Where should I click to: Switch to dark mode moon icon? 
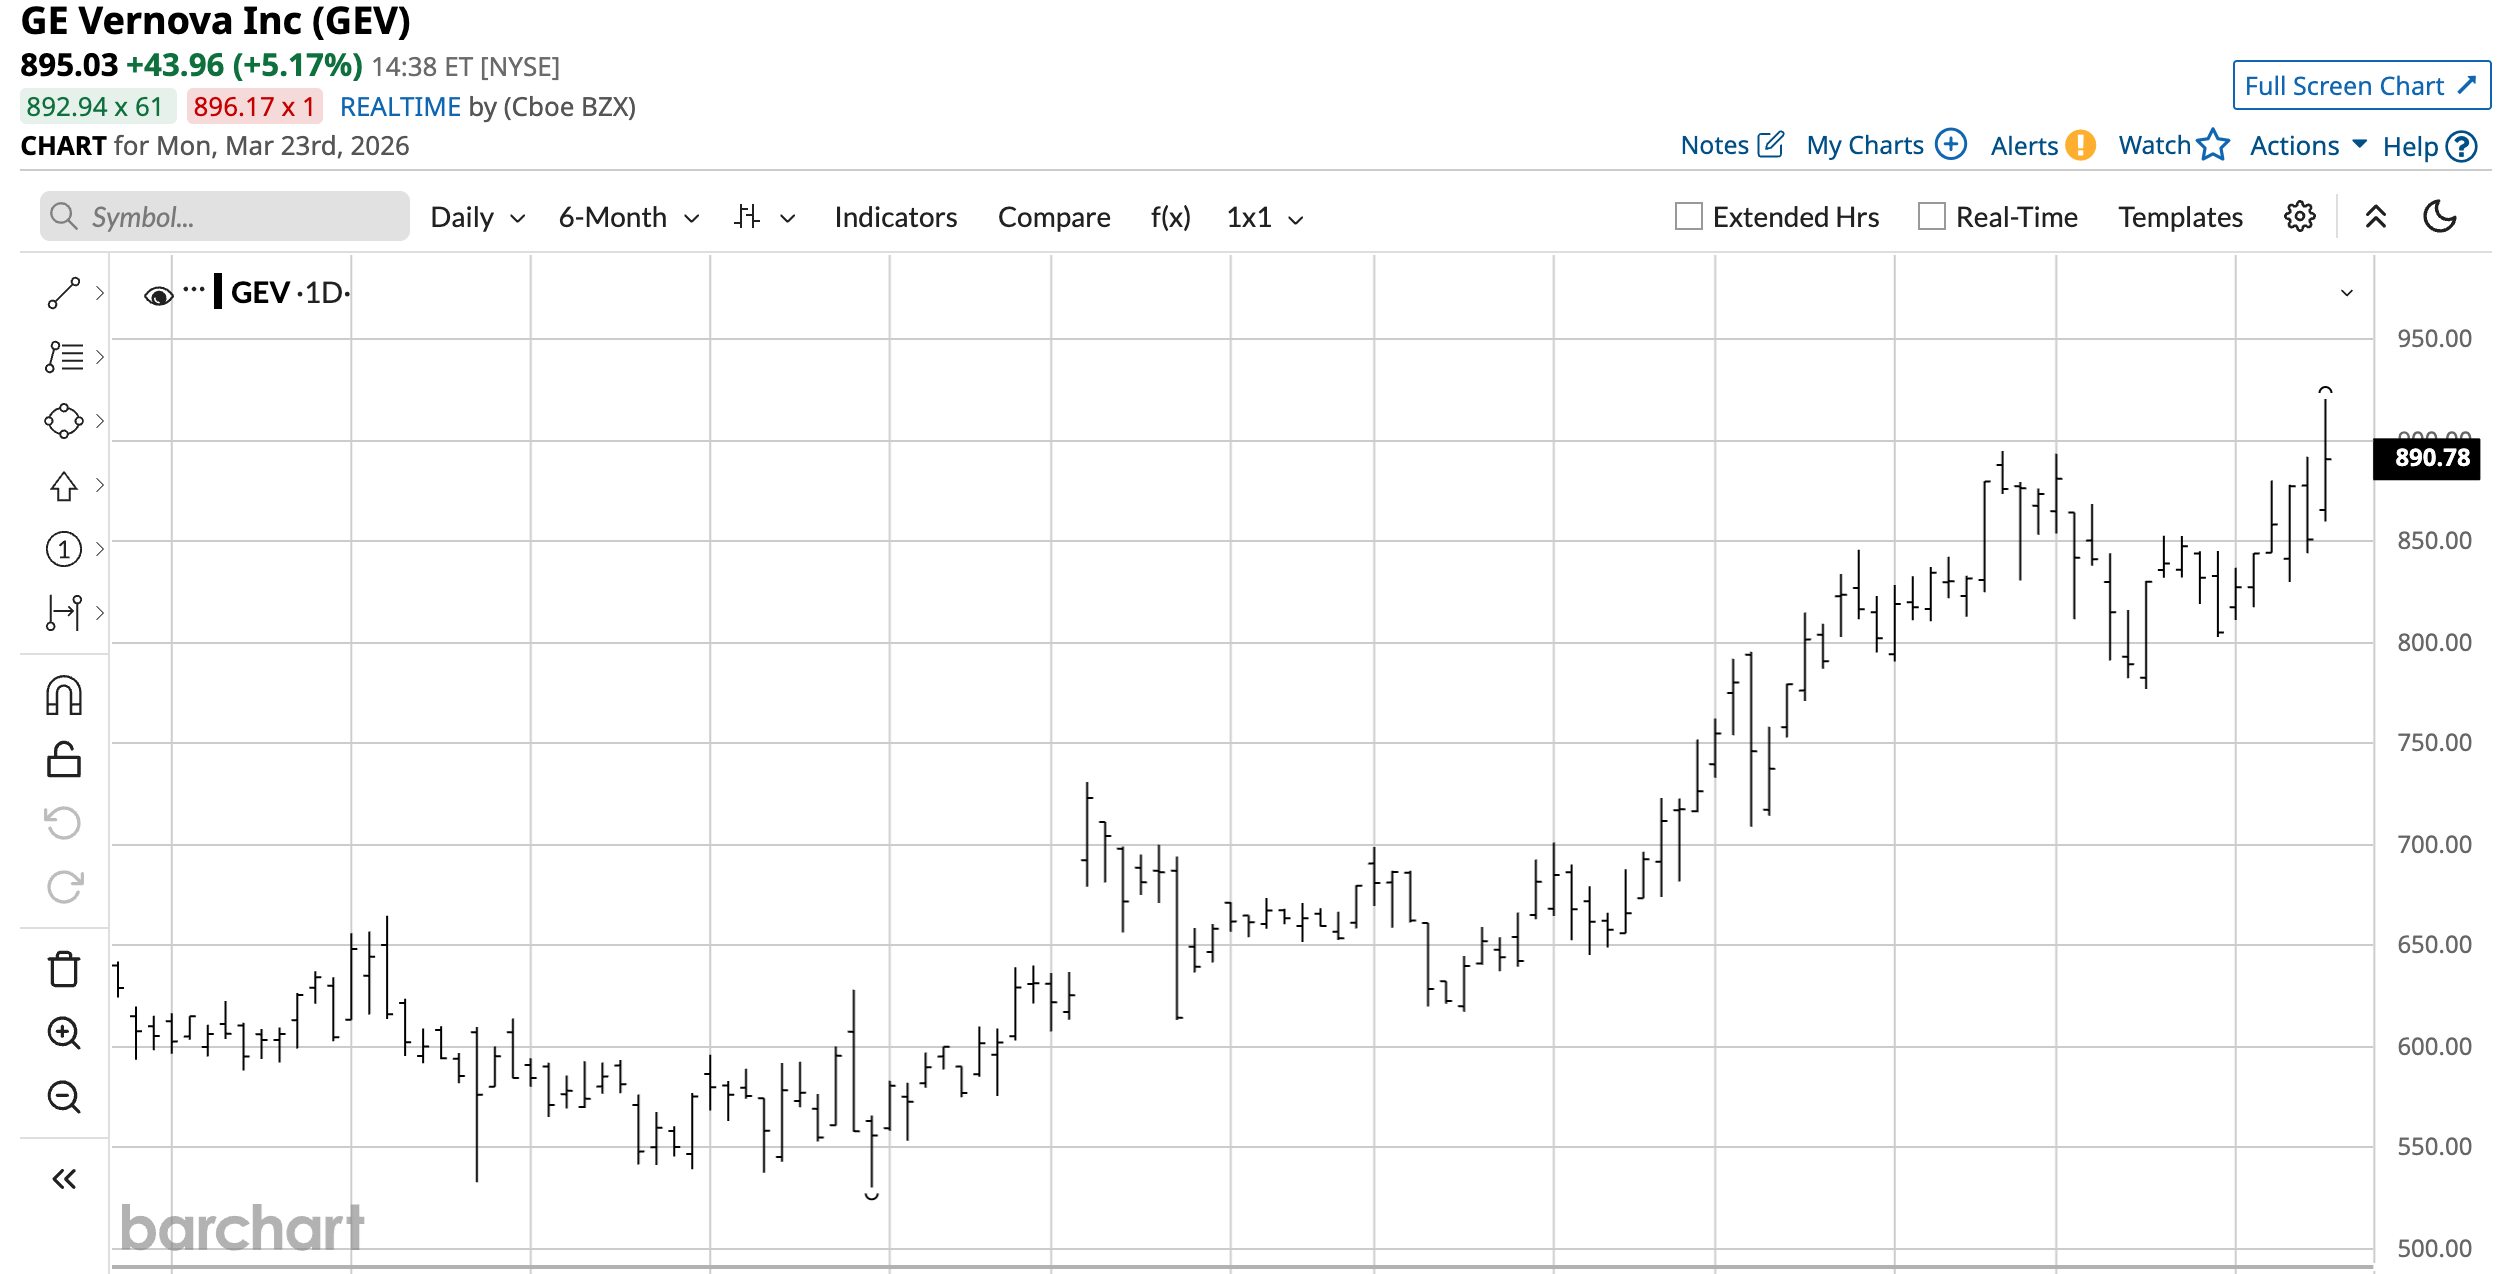(x=2440, y=217)
